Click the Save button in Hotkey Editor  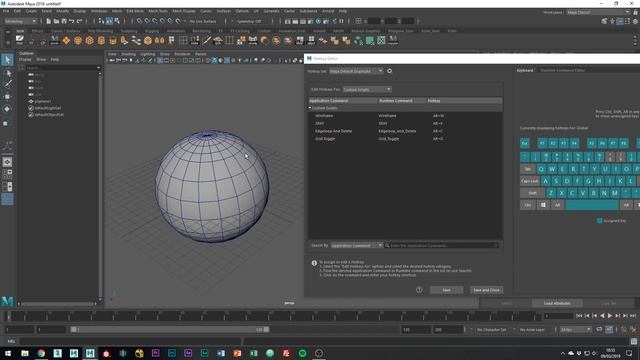click(447, 290)
